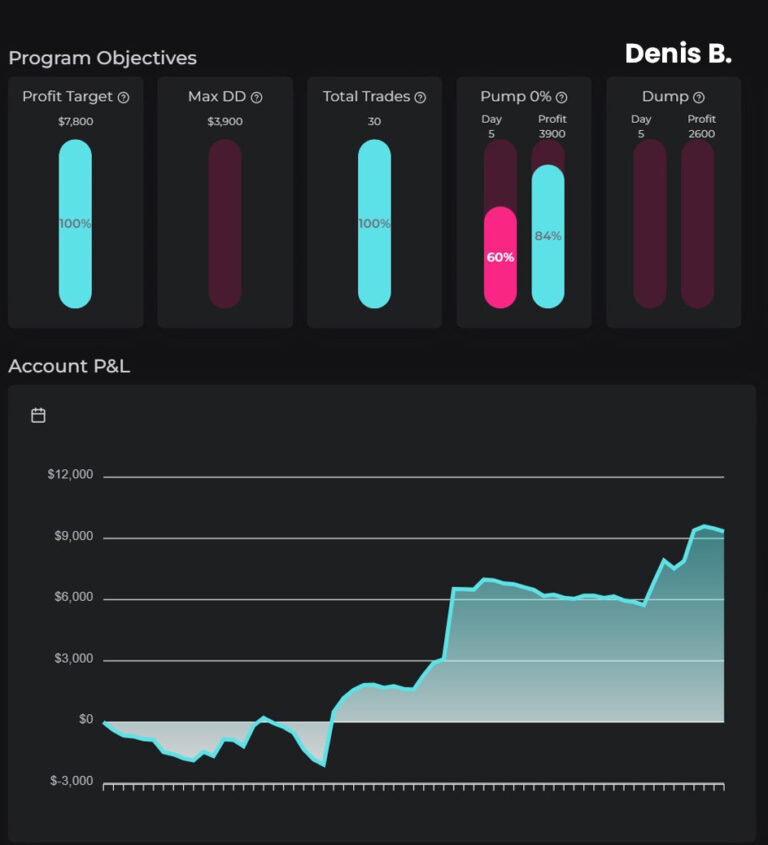The height and width of the screenshot is (845, 768).
Task: Click the Total Trades question mark icon
Action: (x=420, y=98)
